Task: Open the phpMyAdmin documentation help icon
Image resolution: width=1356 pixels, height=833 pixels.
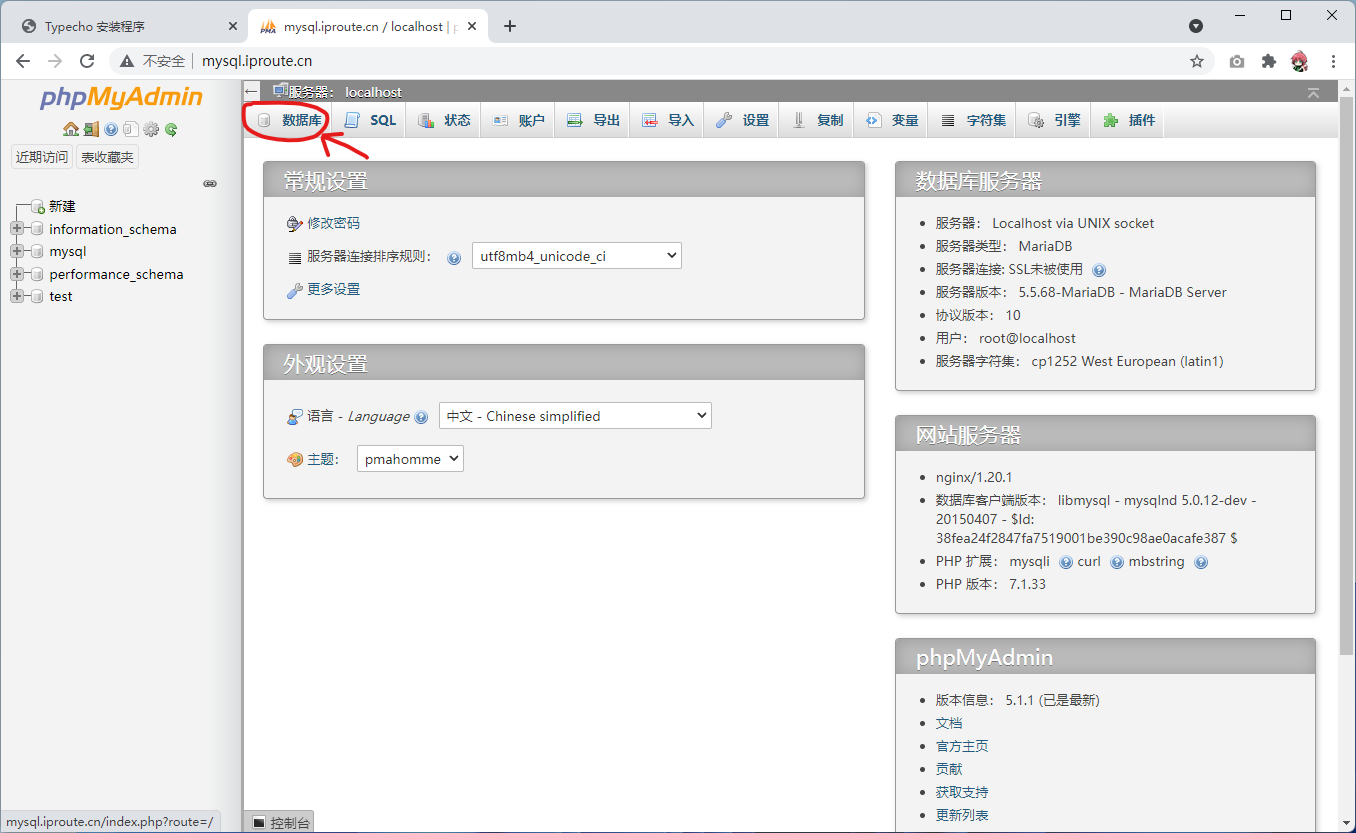Action: [111, 129]
